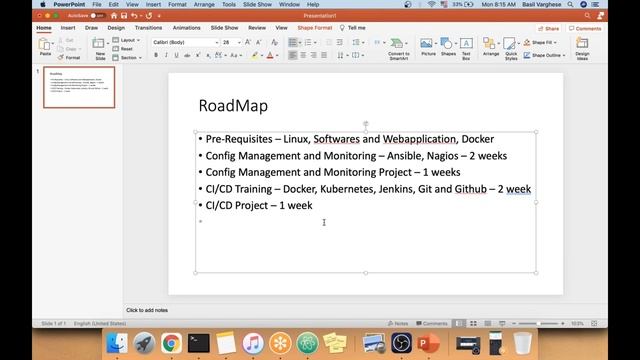
Task: Toggle strikethrough formatting
Action: tap(187, 55)
